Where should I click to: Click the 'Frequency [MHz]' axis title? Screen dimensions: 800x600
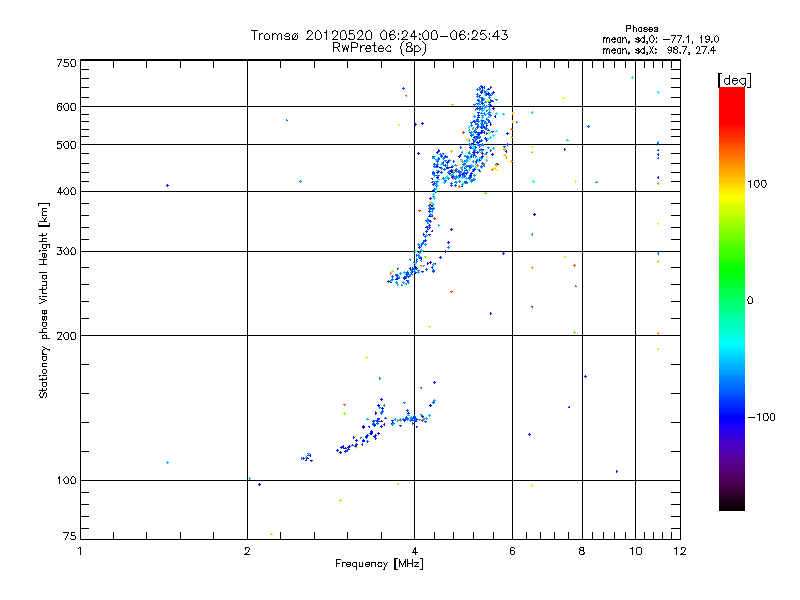point(379,564)
